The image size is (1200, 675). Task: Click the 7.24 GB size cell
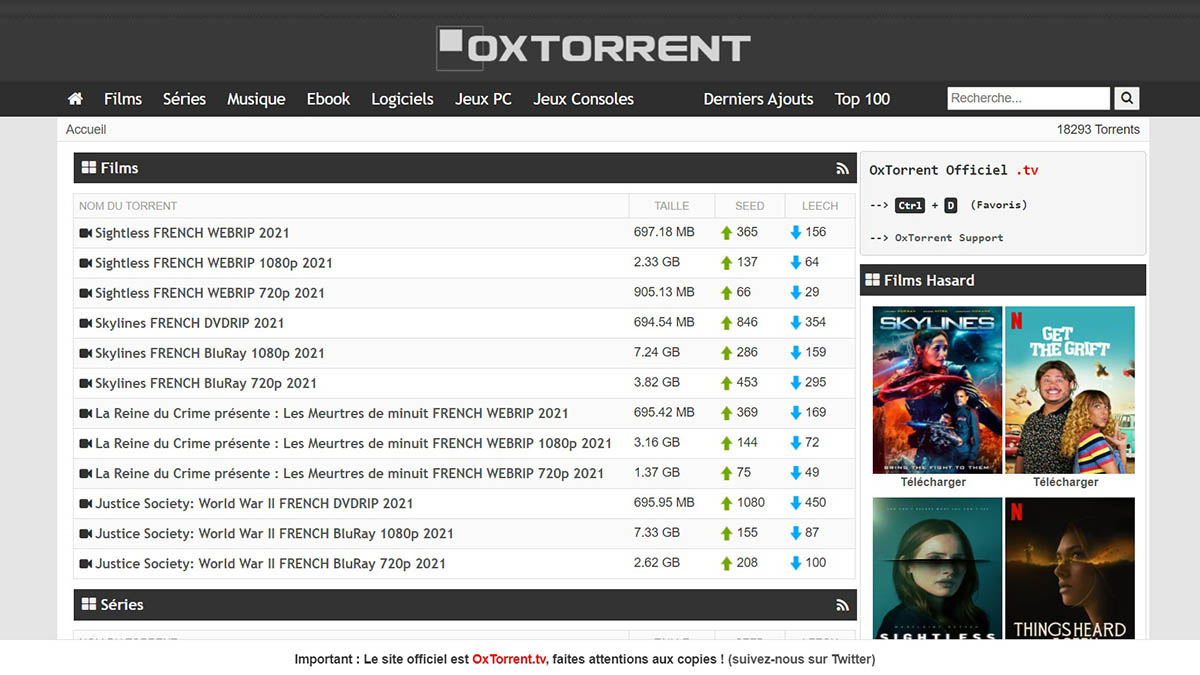657,352
